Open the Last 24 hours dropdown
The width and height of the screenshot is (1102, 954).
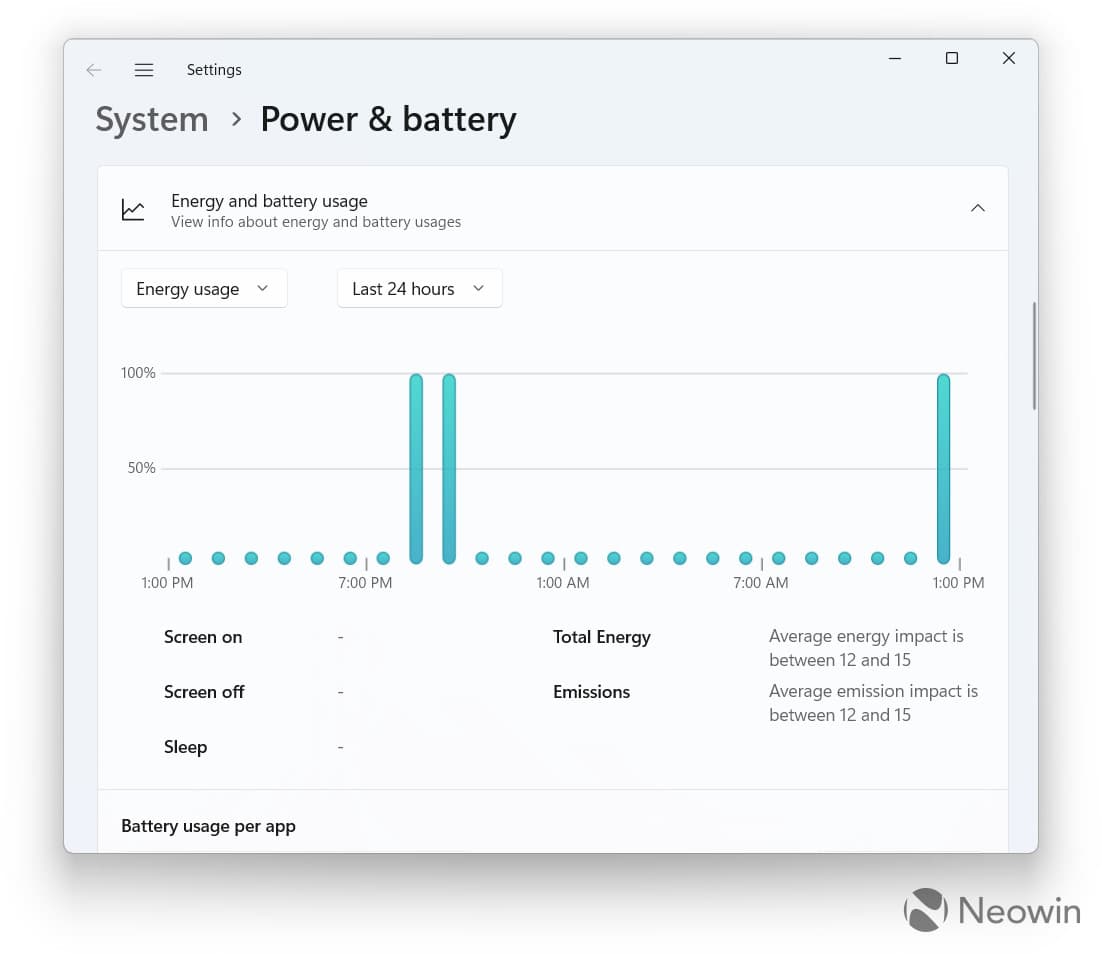[x=419, y=289]
